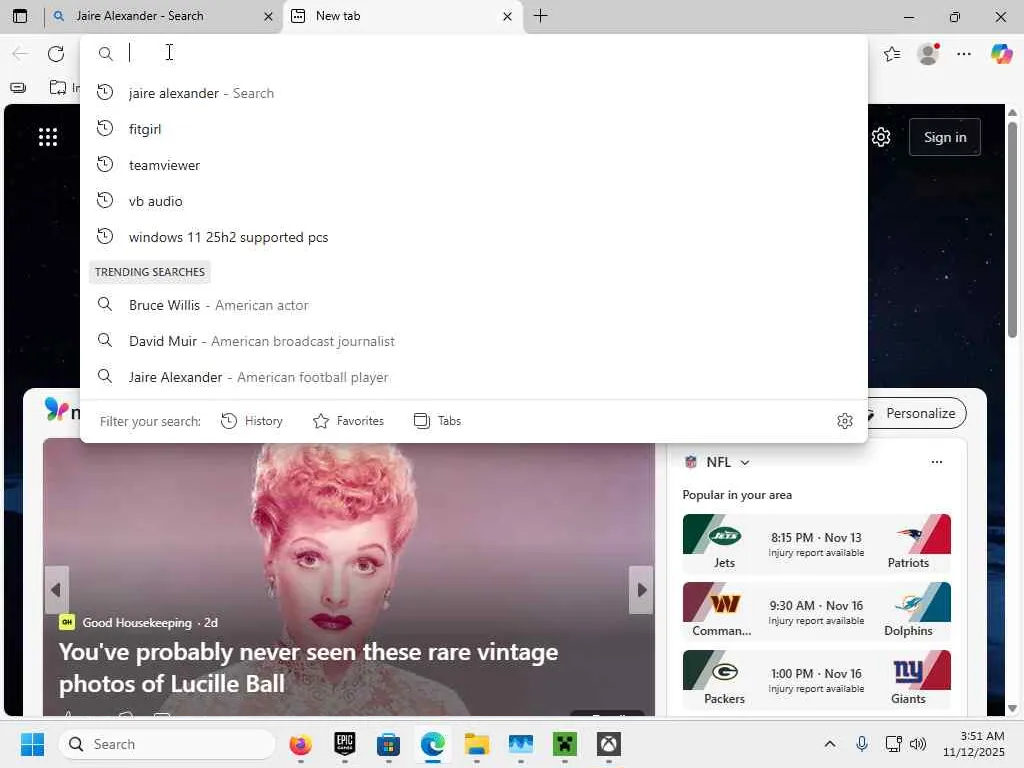Viewport: 1024px width, 768px height.
Task: Open Lucille Ball vintage photos headline
Action: pos(308,667)
